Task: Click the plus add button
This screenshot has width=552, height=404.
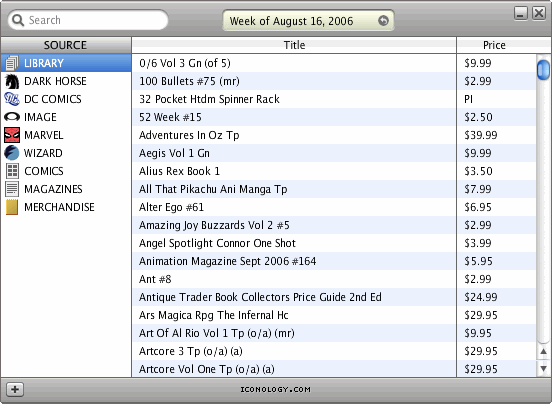Action: (x=15, y=390)
